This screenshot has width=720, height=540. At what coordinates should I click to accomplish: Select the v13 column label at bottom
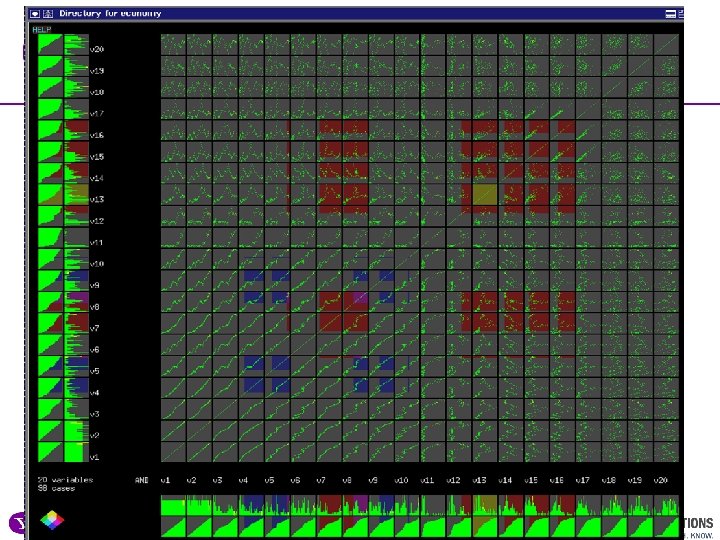[478, 480]
